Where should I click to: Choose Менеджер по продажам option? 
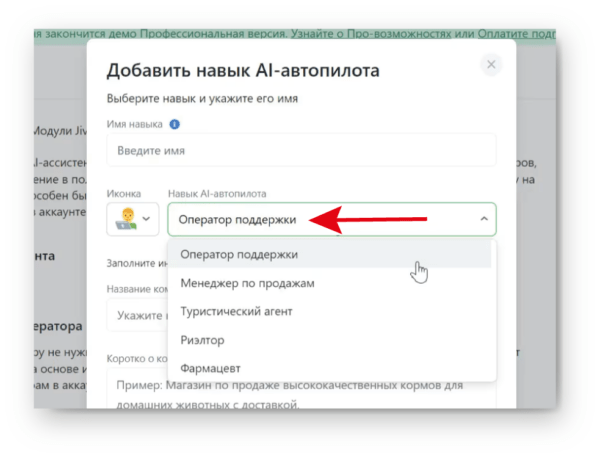point(329,283)
